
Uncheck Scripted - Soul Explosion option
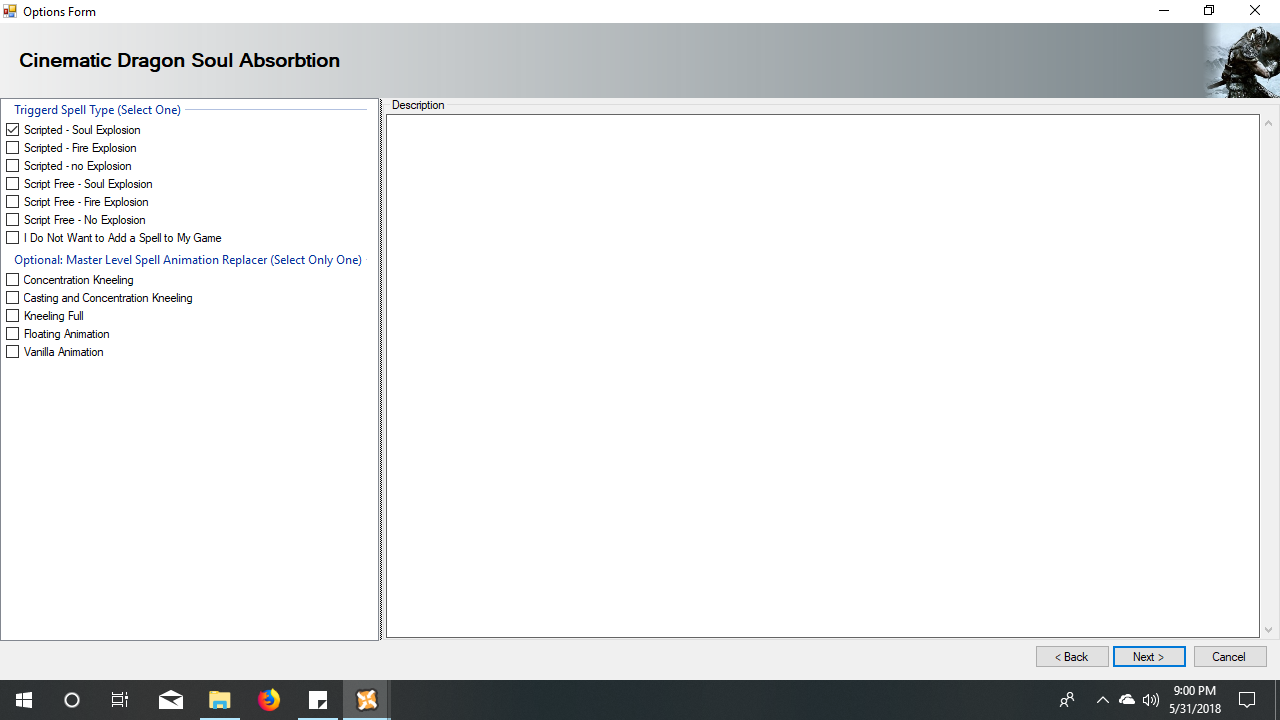(13, 130)
